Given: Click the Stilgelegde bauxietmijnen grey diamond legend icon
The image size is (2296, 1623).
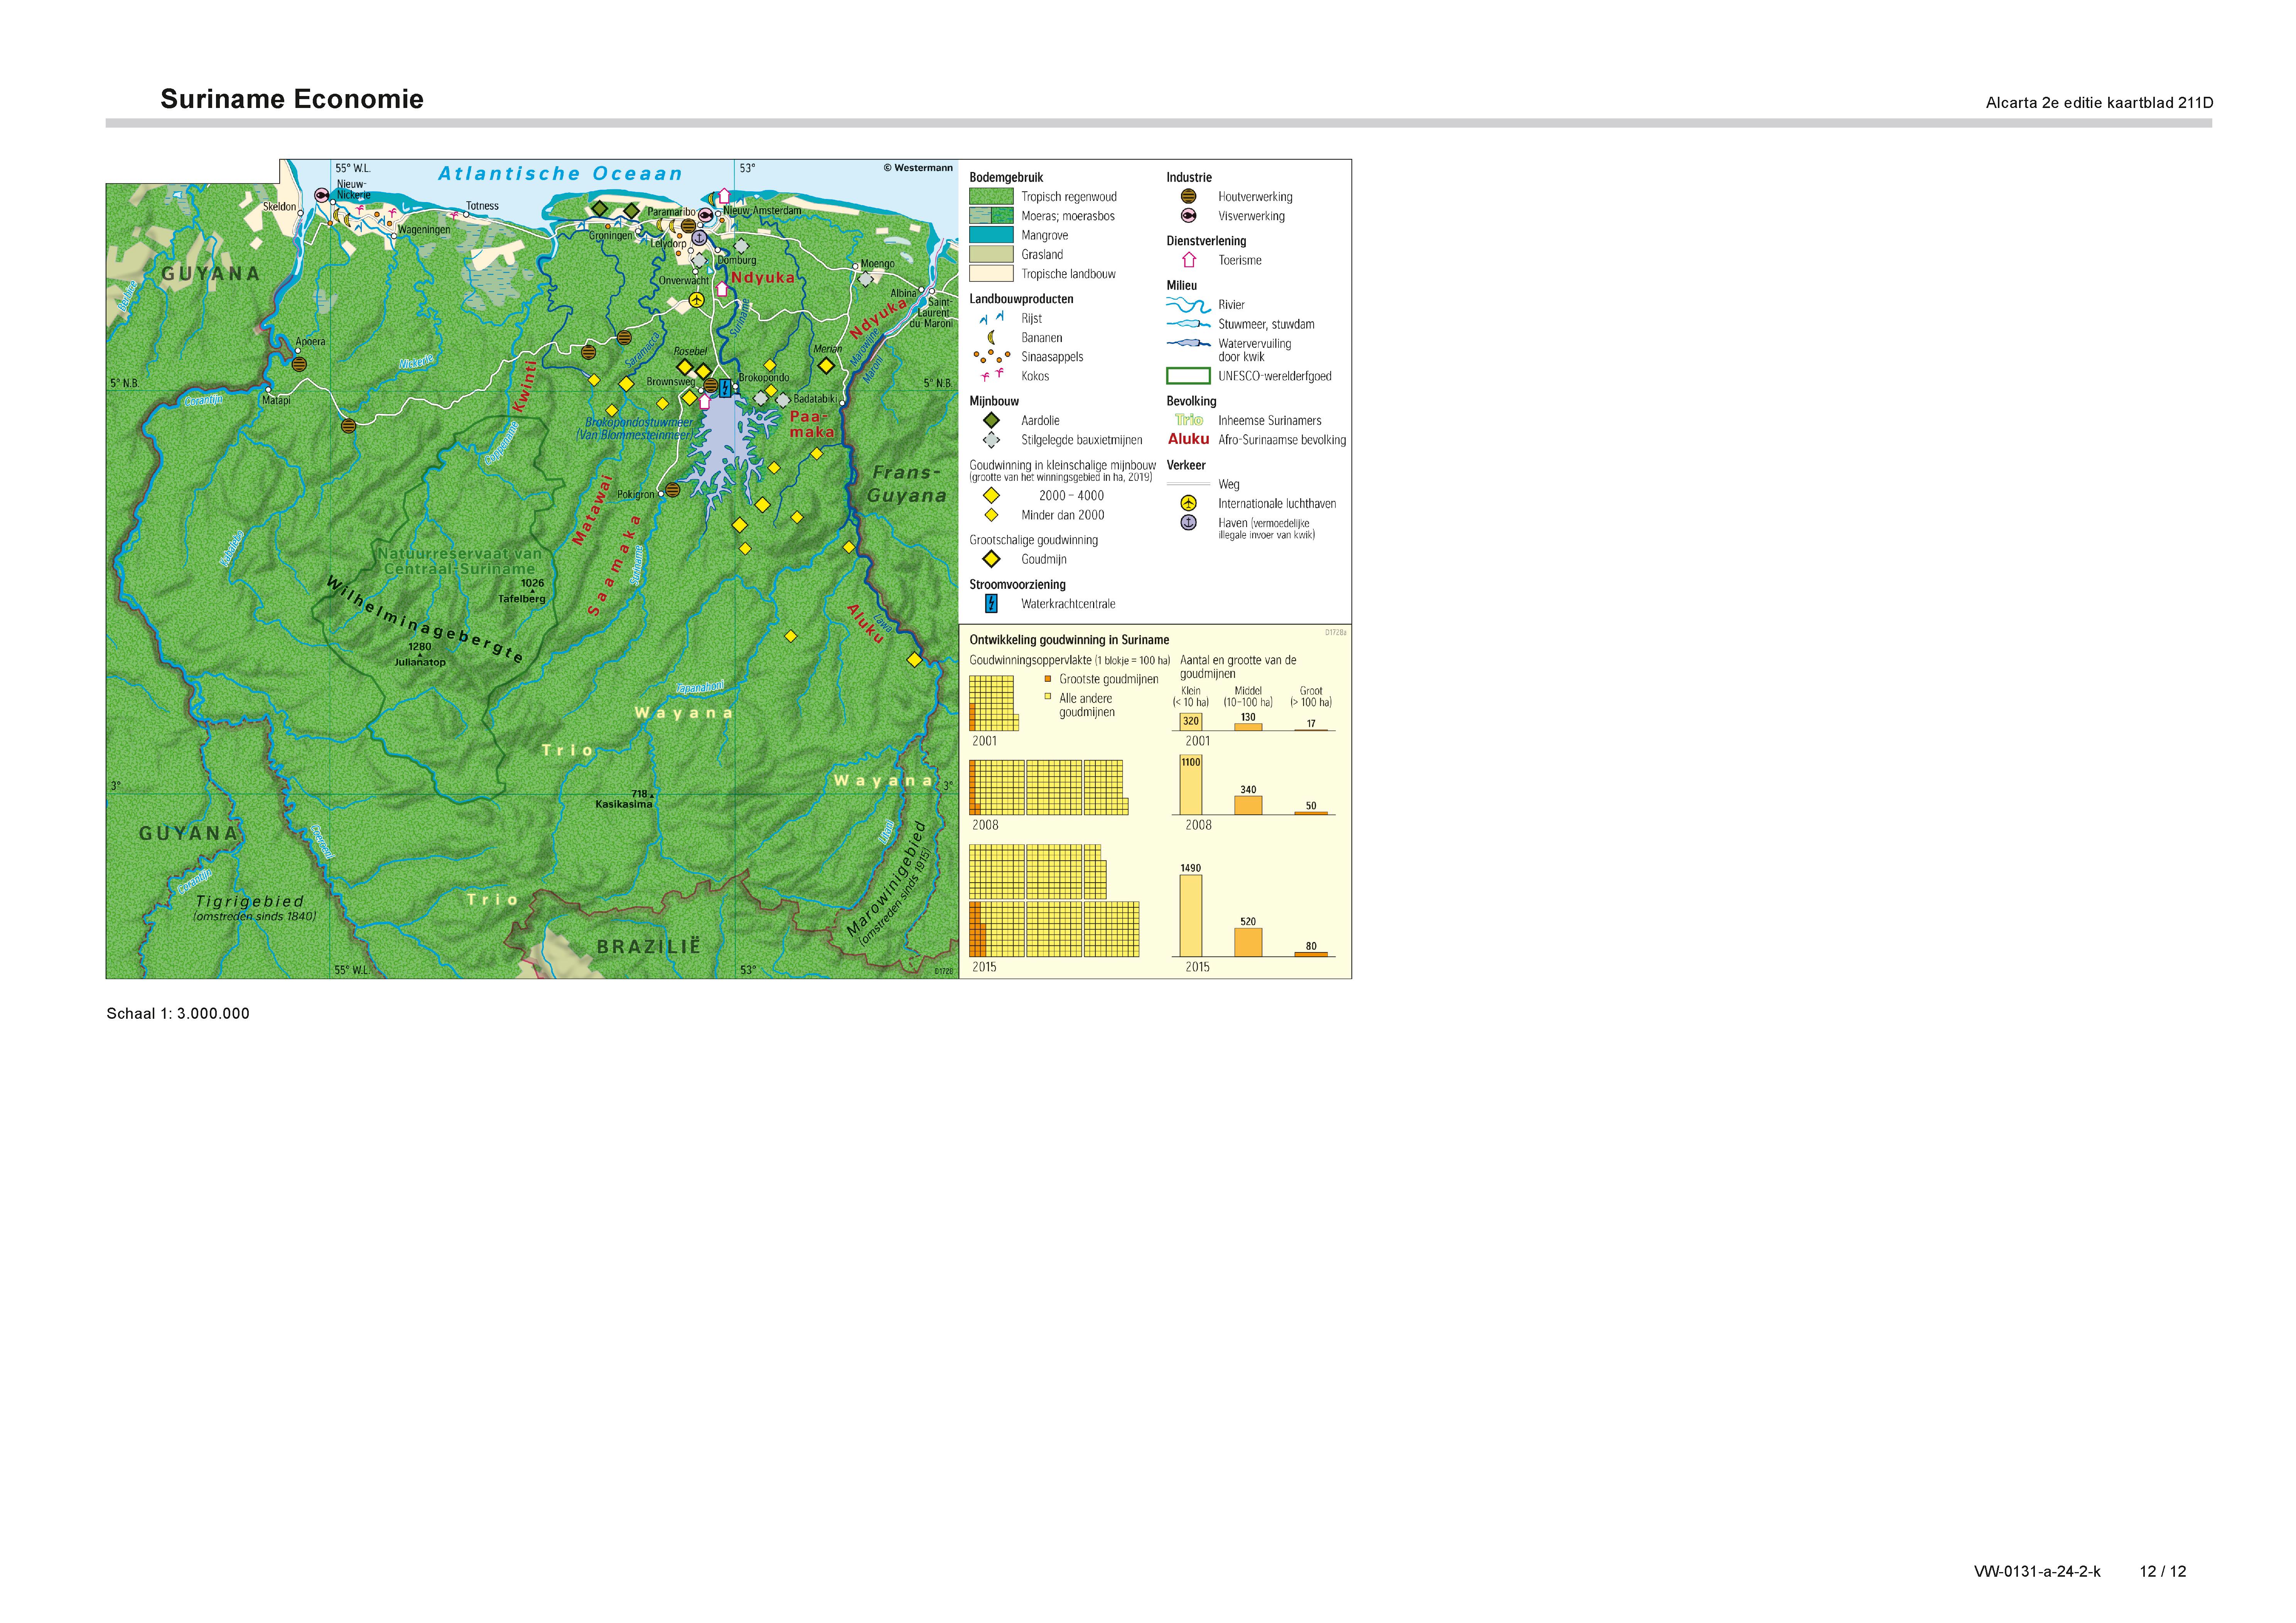Looking at the screenshot, I should click(991, 440).
